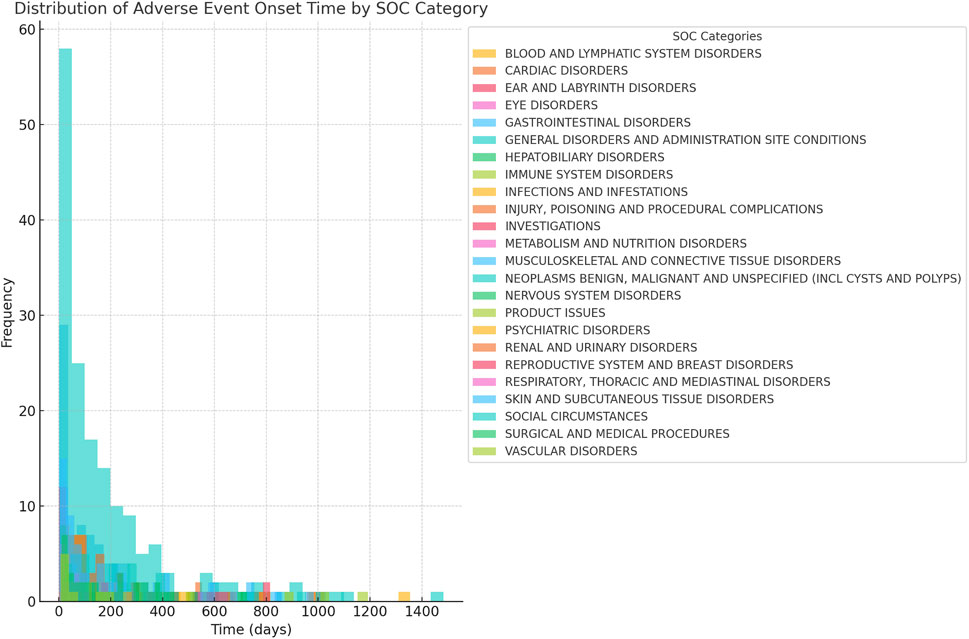This screenshot has height=639, width=969.
Task: Select the x-axis tick label 1200
Action: tap(370, 612)
